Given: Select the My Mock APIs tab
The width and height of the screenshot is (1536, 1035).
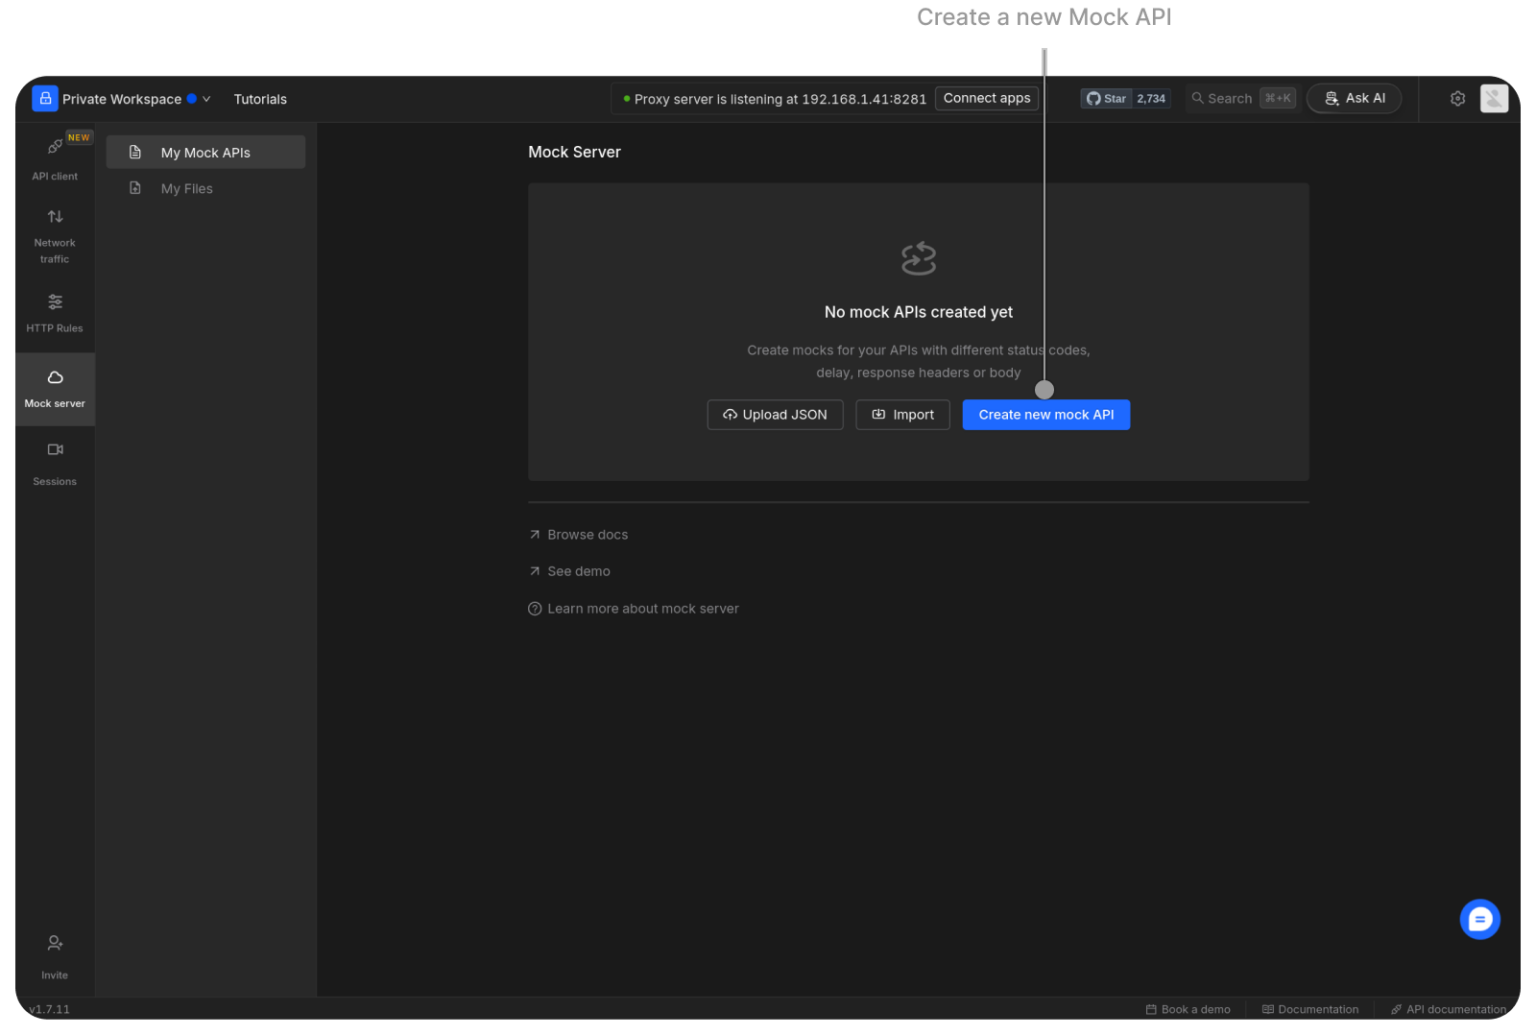Looking at the screenshot, I should tap(204, 152).
